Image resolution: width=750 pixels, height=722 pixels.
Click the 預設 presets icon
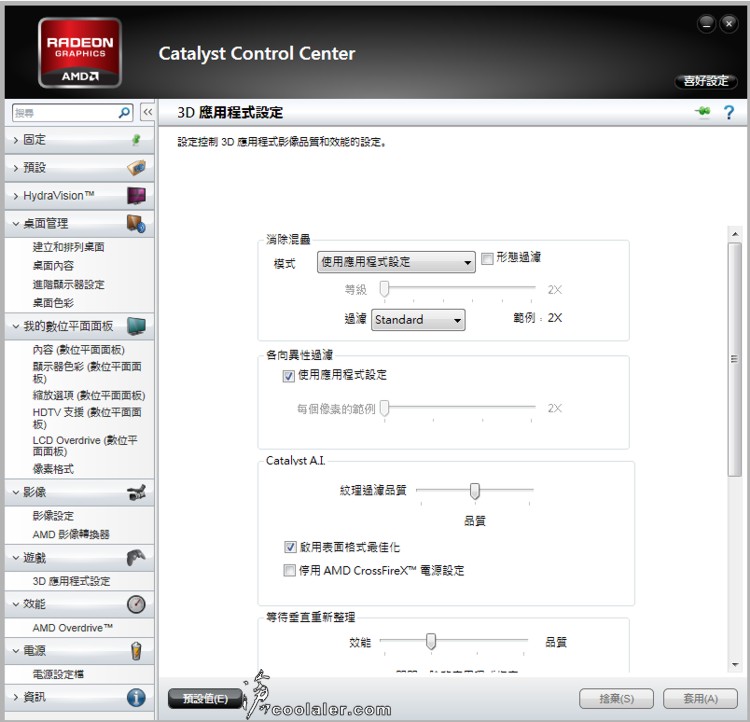[136, 167]
